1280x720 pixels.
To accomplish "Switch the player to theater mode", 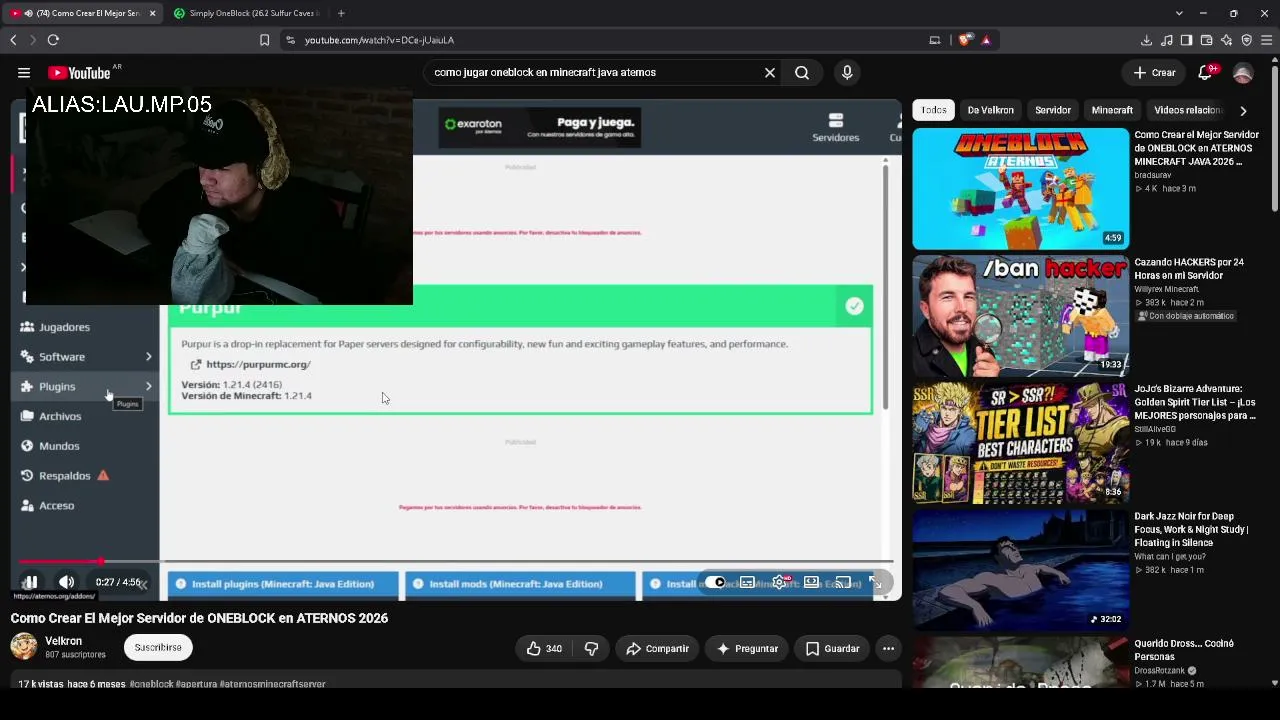I will click(812, 582).
